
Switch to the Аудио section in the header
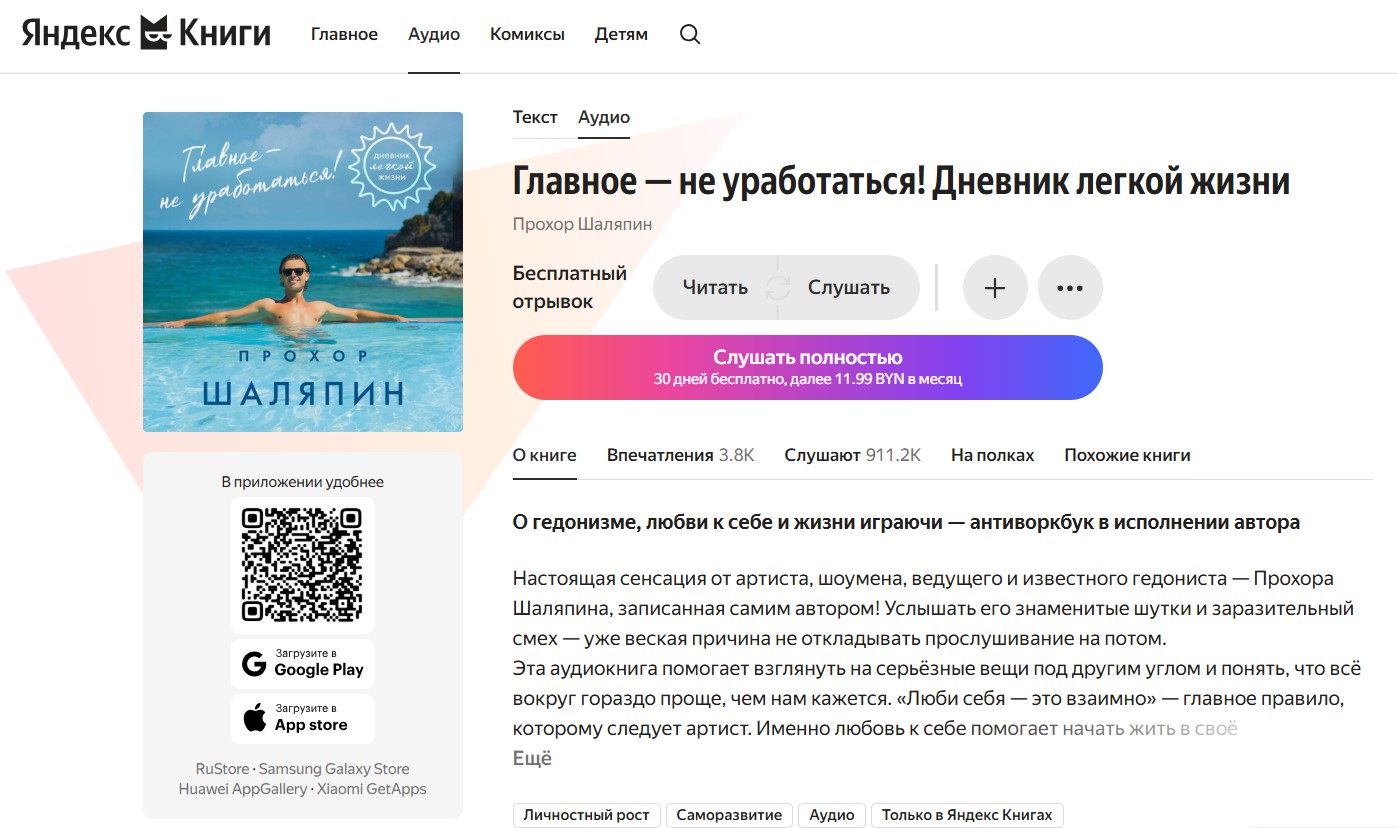[433, 33]
